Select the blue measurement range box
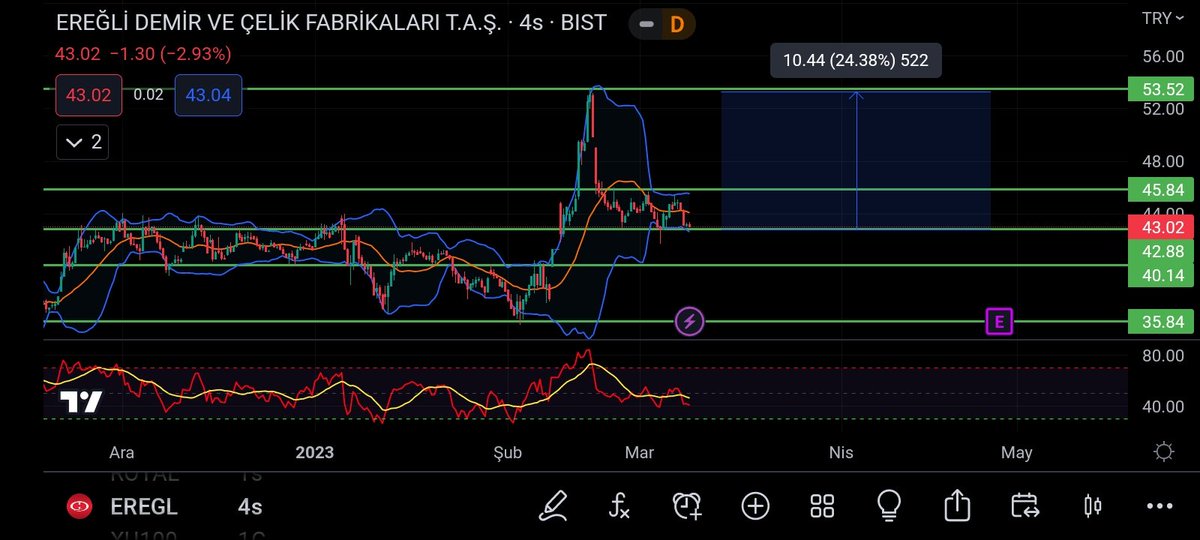The height and width of the screenshot is (540, 1200). point(855,160)
